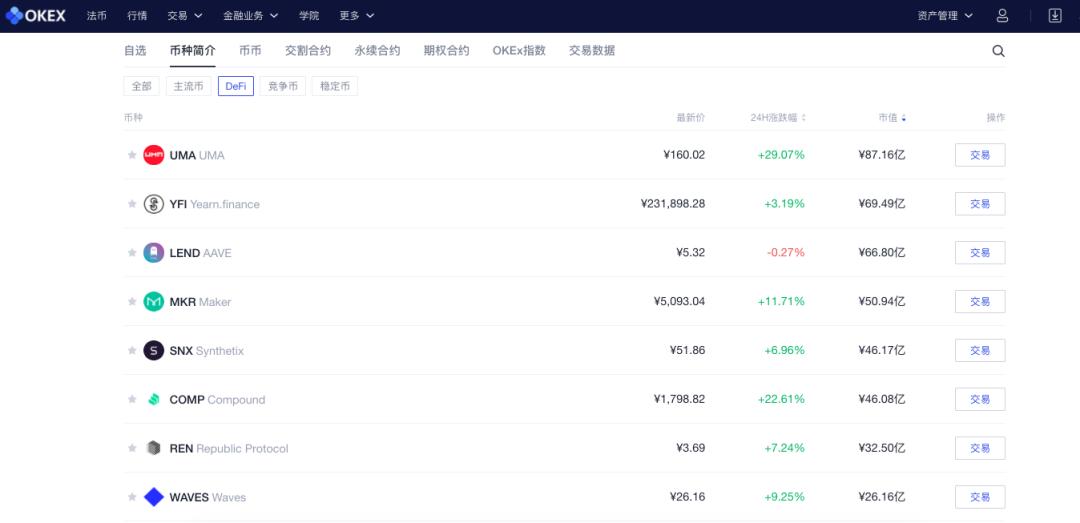Open 学院 in the top navigation
The image size is (1080, 523).
pos(309,15)
